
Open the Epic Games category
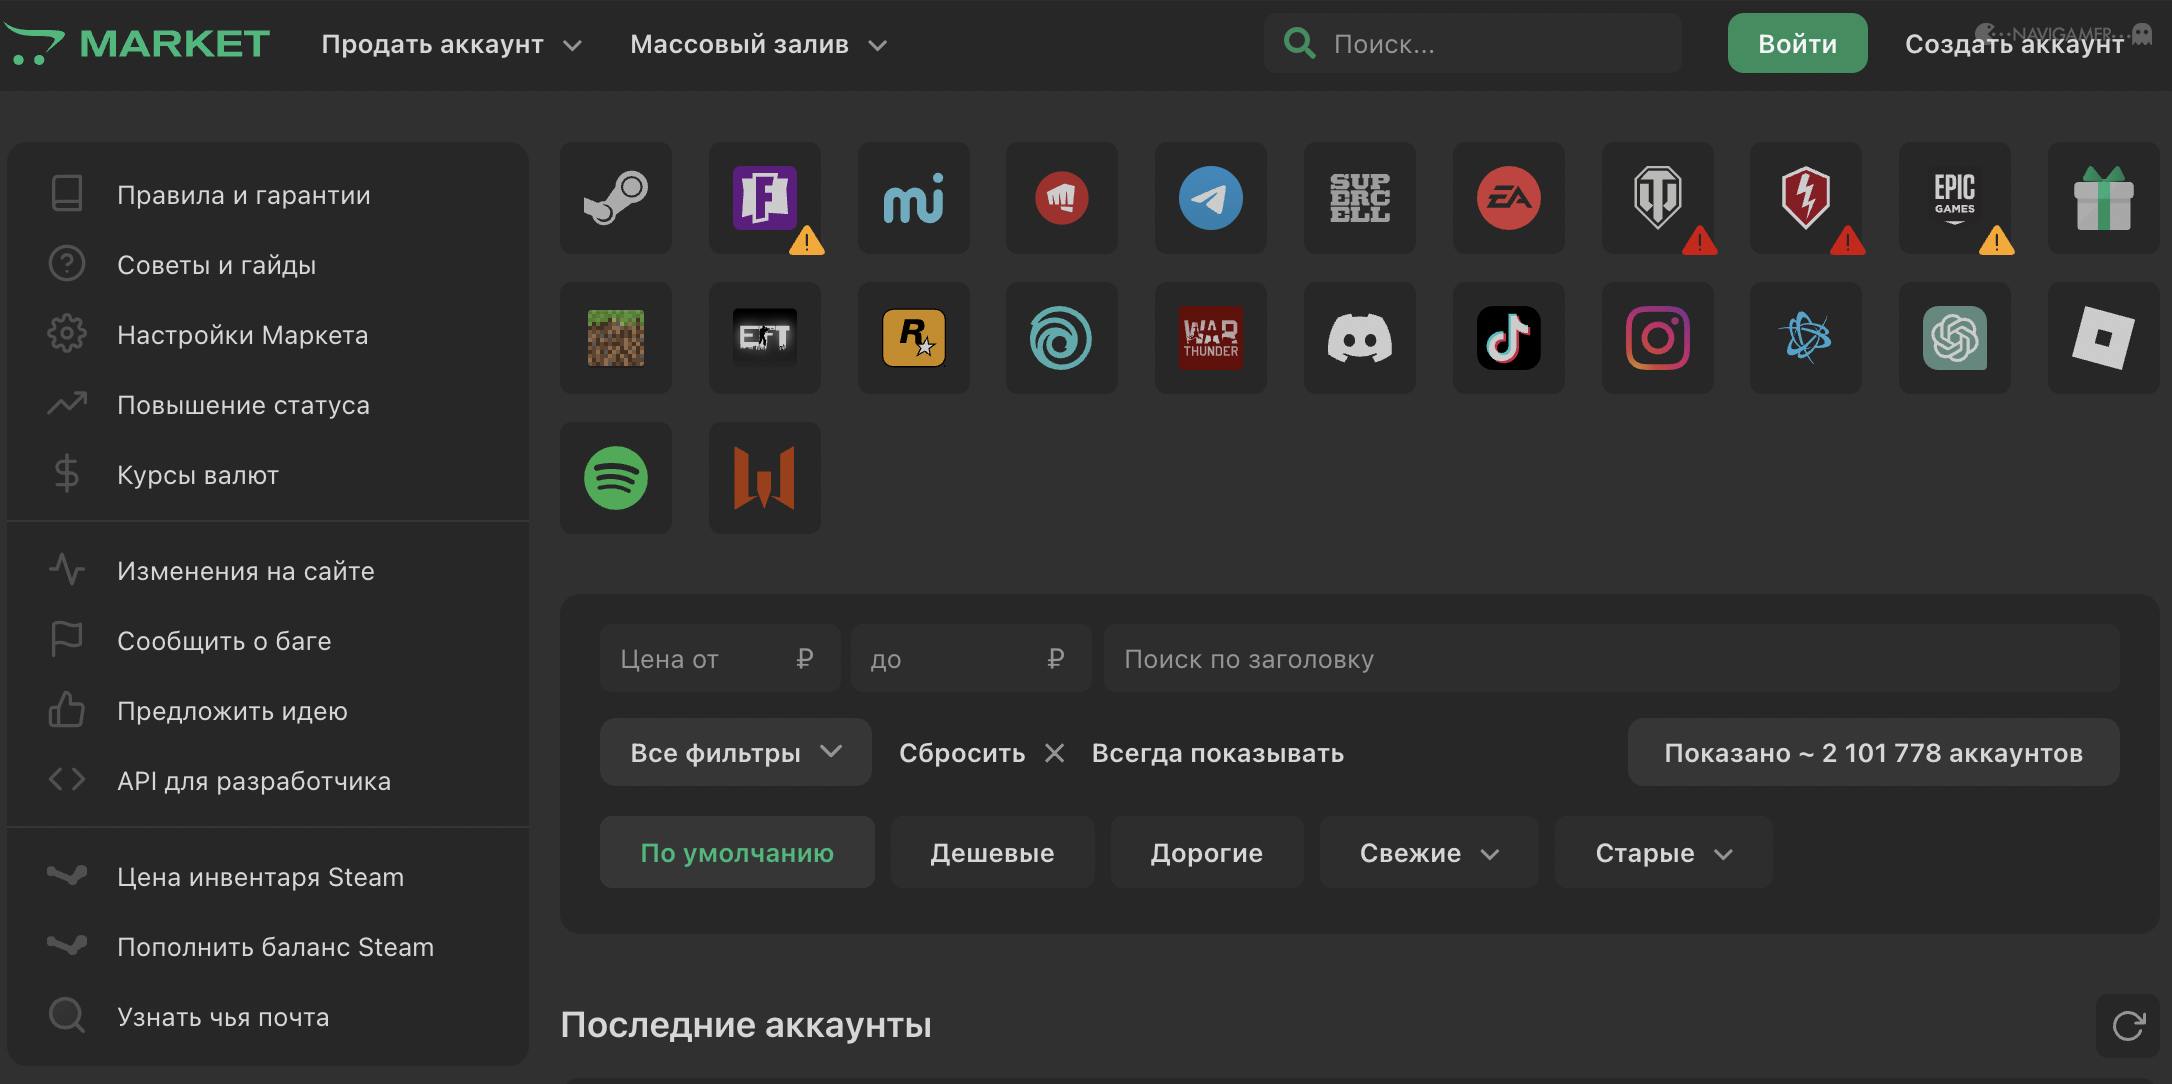click(1955, 198)
